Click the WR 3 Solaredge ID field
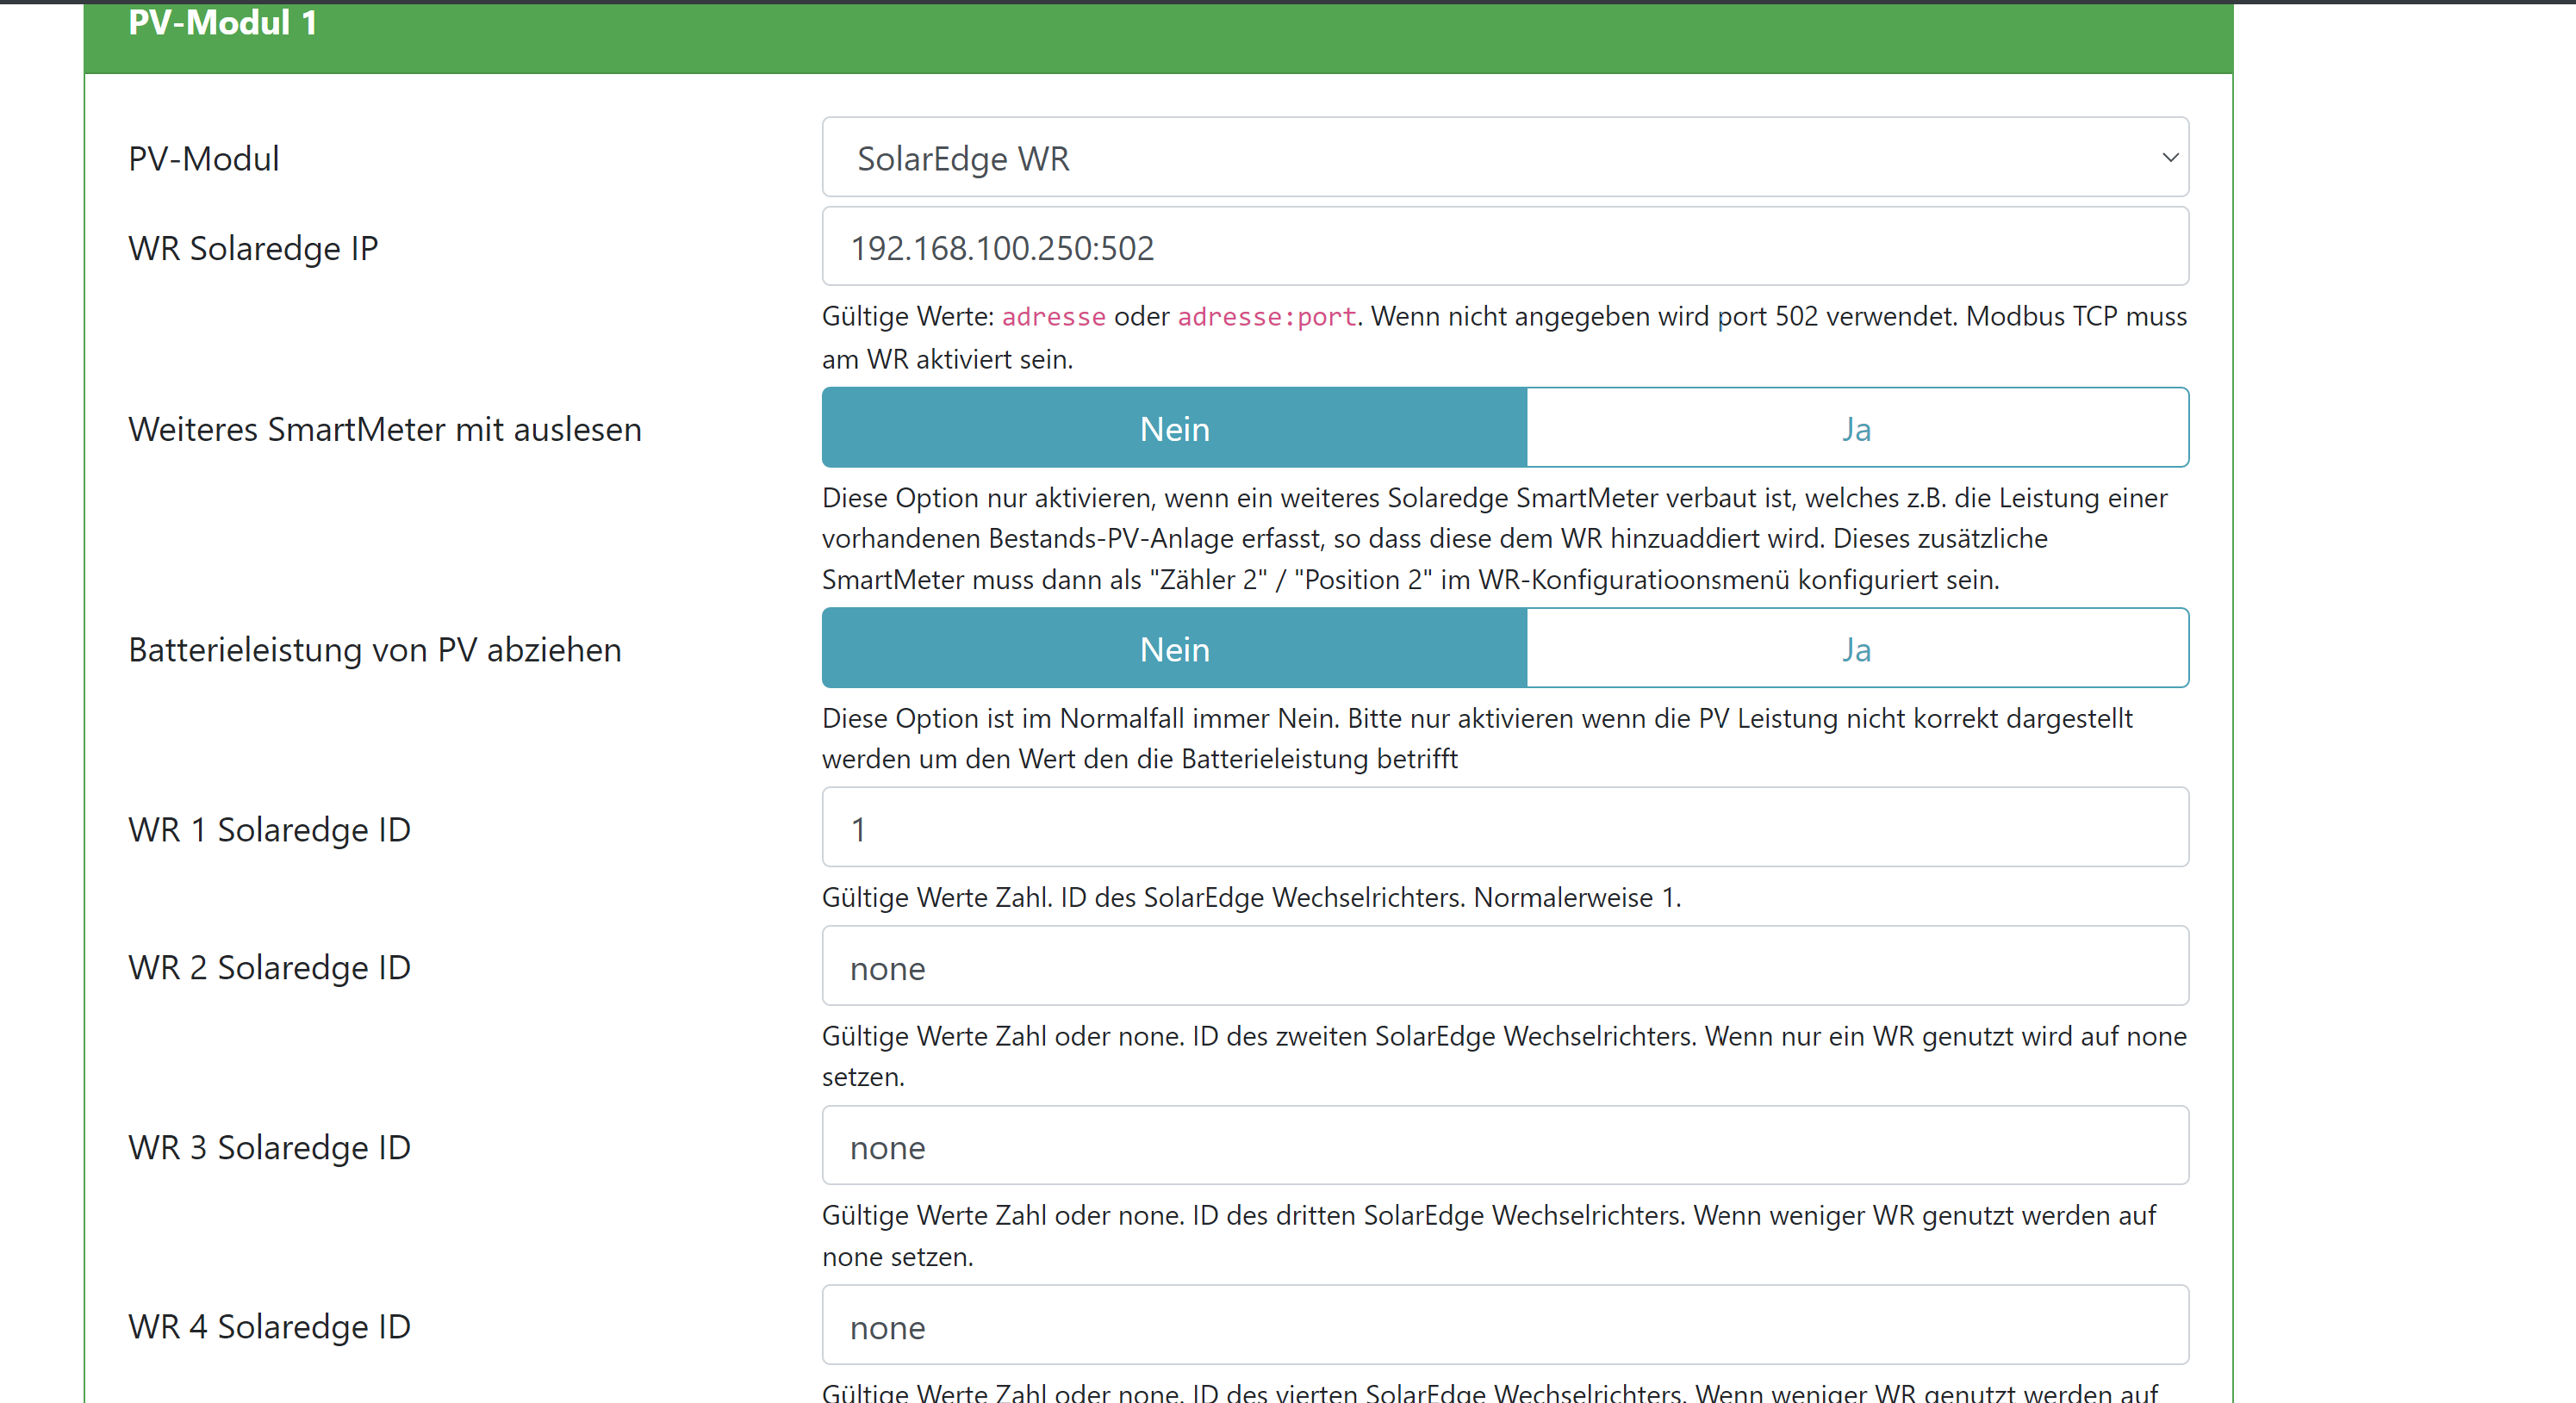 pyautogui.click(x=1504, y=1146)
